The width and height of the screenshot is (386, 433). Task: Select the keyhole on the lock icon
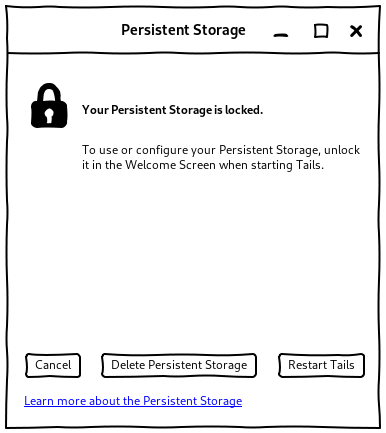pyautogui.click(x=49, y=116)
